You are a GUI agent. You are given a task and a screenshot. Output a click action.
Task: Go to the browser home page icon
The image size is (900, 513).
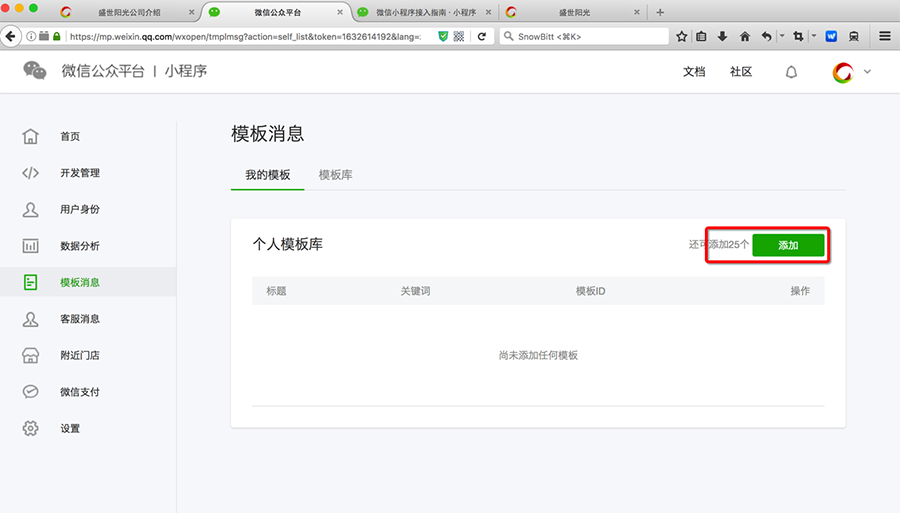pyautogui.click(x=744, y=36)
